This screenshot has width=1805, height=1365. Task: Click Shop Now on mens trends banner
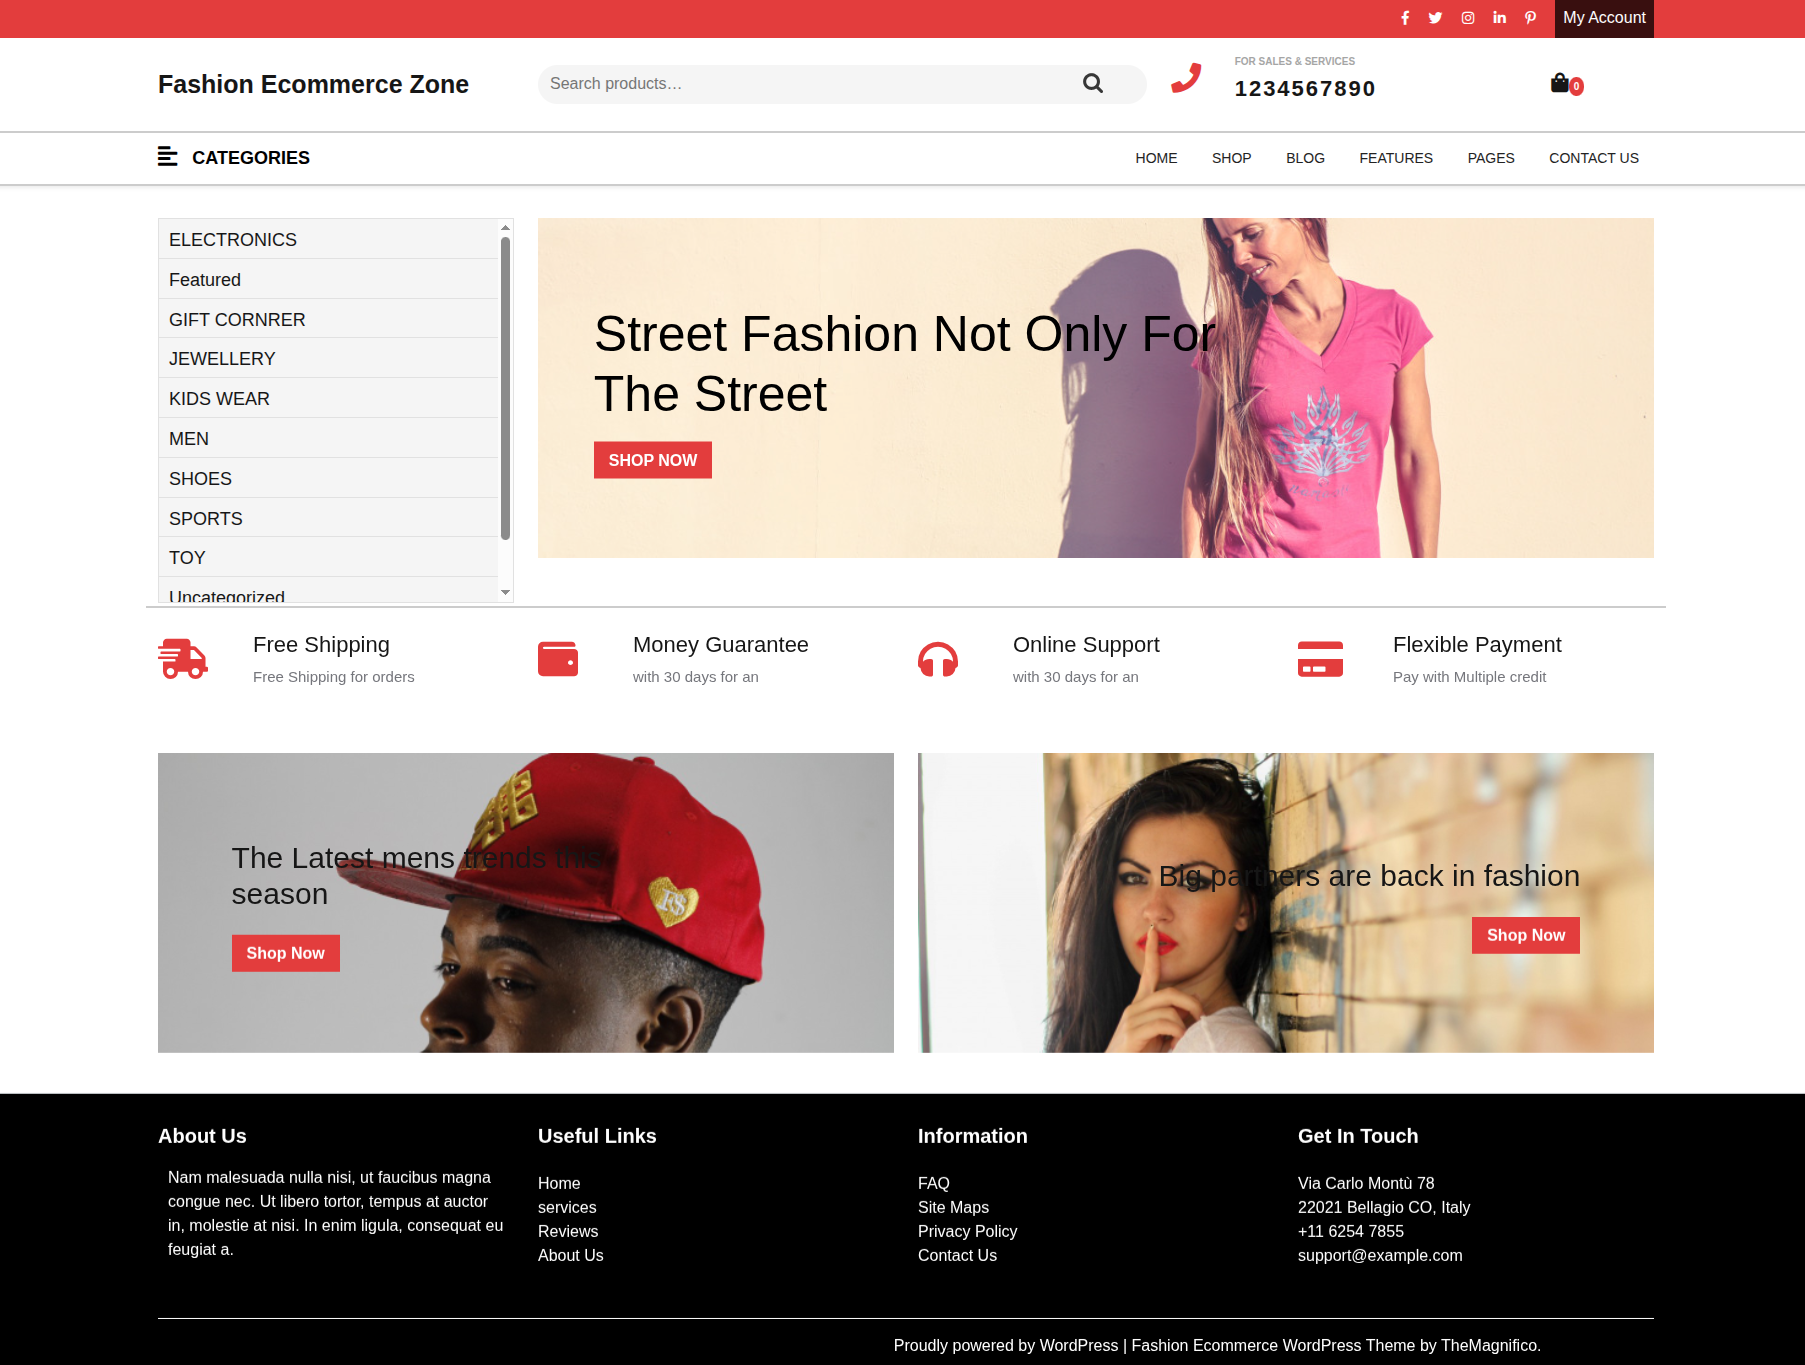(285, 953)
